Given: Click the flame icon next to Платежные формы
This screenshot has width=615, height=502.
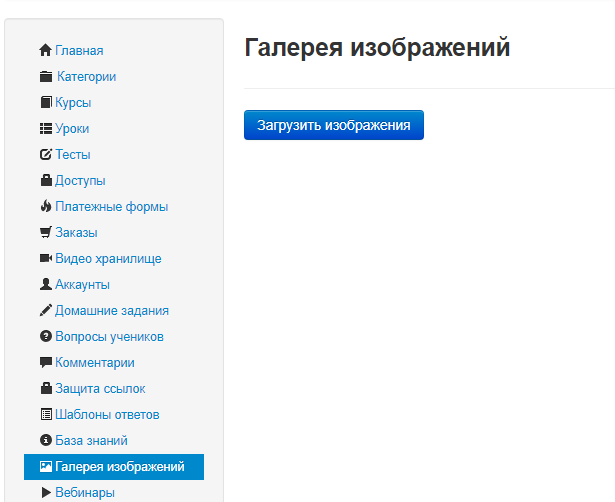Looking at the screenshot, I should pos(46,206).
